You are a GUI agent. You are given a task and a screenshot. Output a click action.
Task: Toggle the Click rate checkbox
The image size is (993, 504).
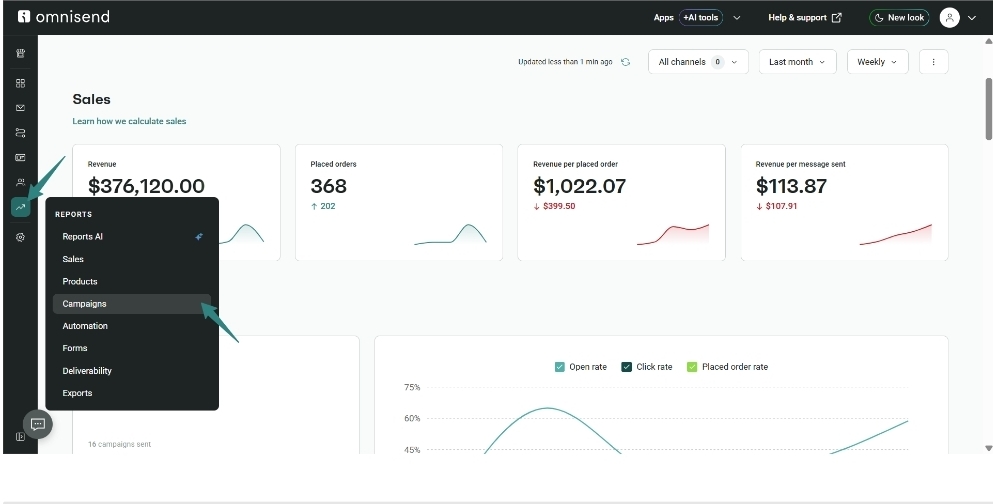click(626, 367)
